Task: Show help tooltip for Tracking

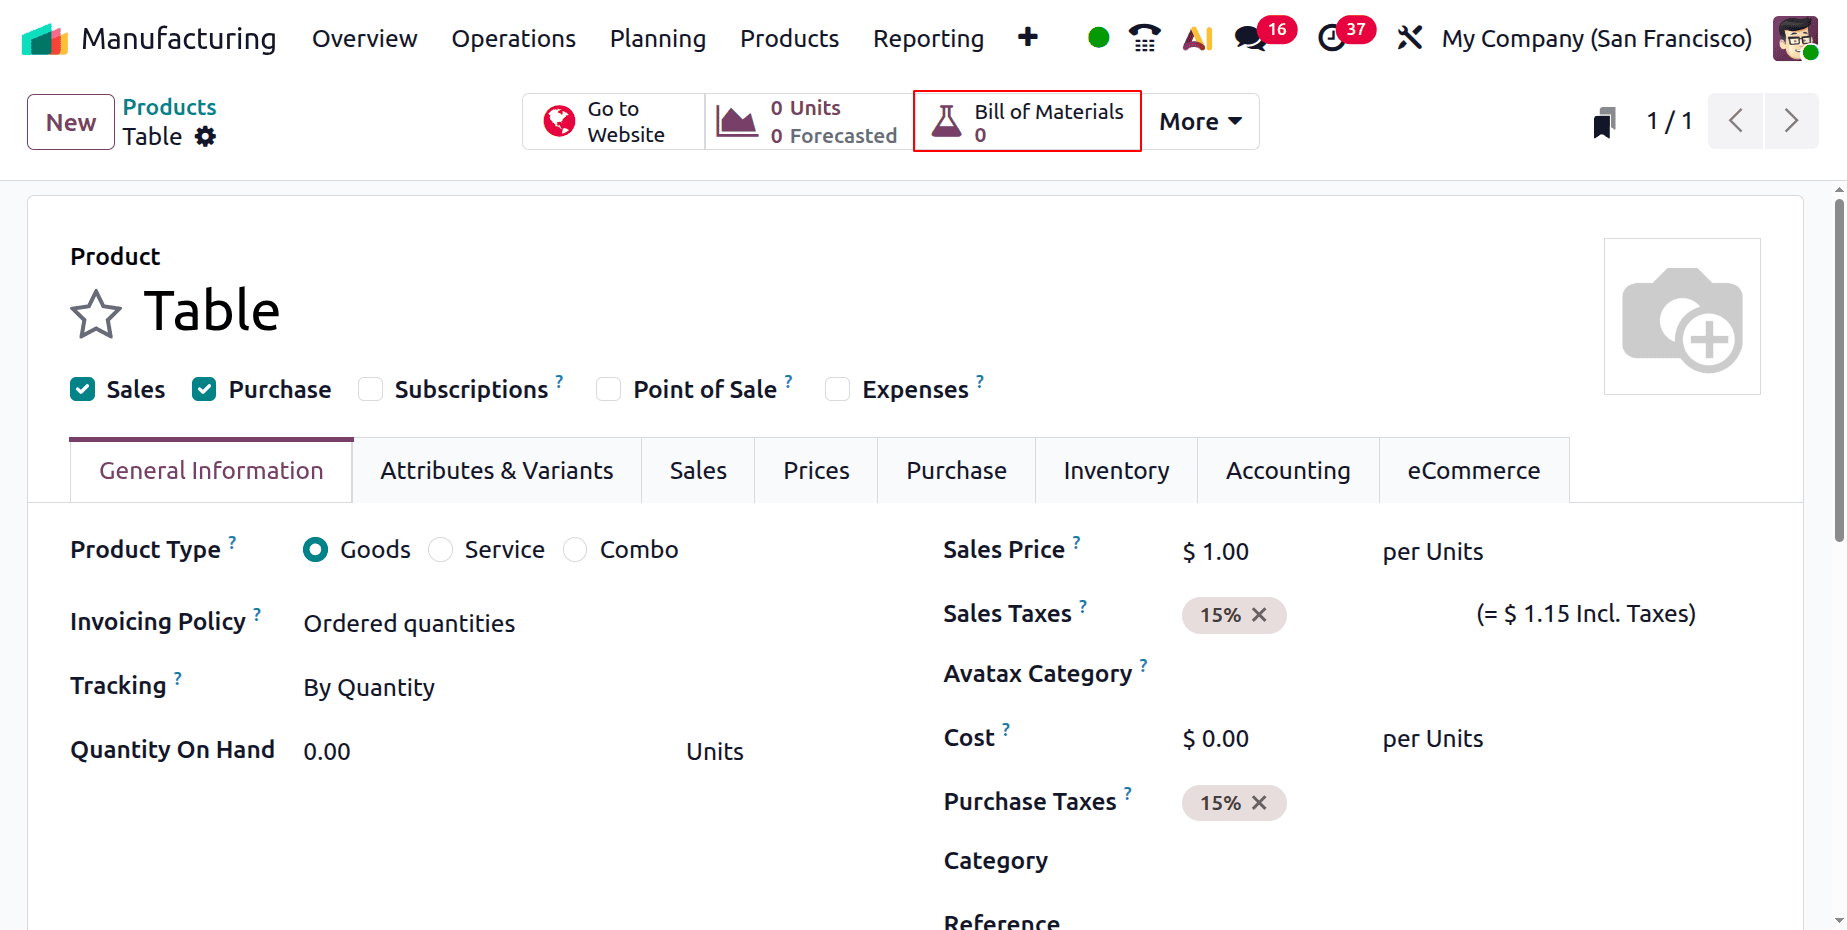Action: click(178, 677)
